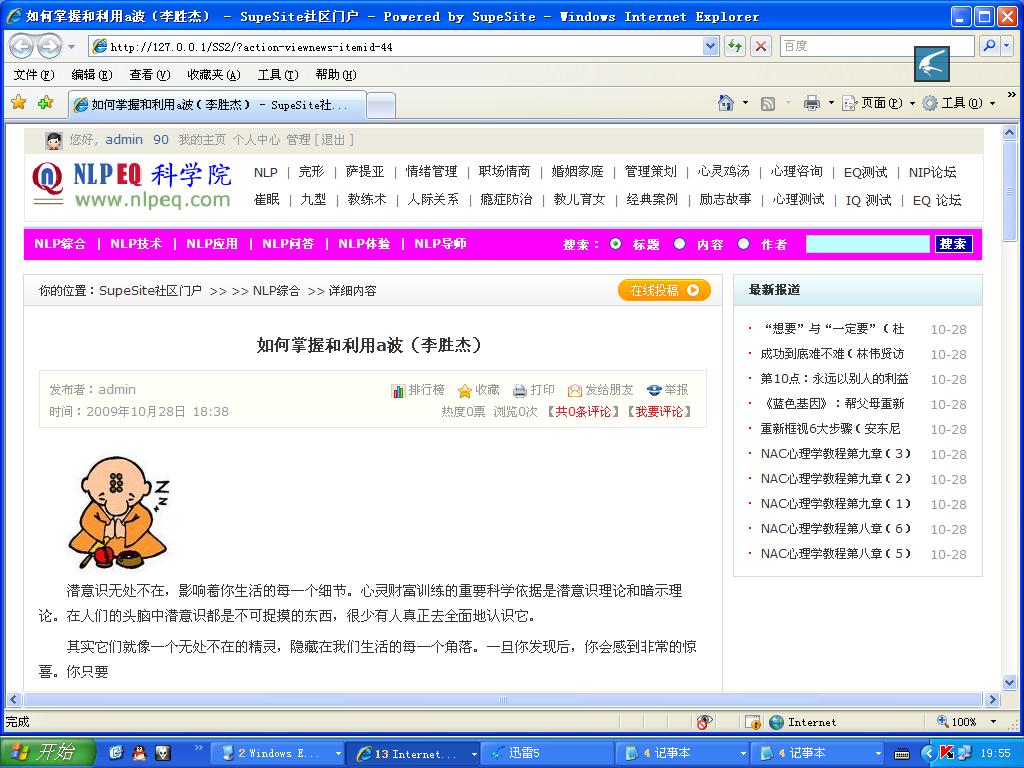Click the privacy report status bar icon
Image resolution: width=1024 pixels, height=768 pixels.
tap(703, 722)
